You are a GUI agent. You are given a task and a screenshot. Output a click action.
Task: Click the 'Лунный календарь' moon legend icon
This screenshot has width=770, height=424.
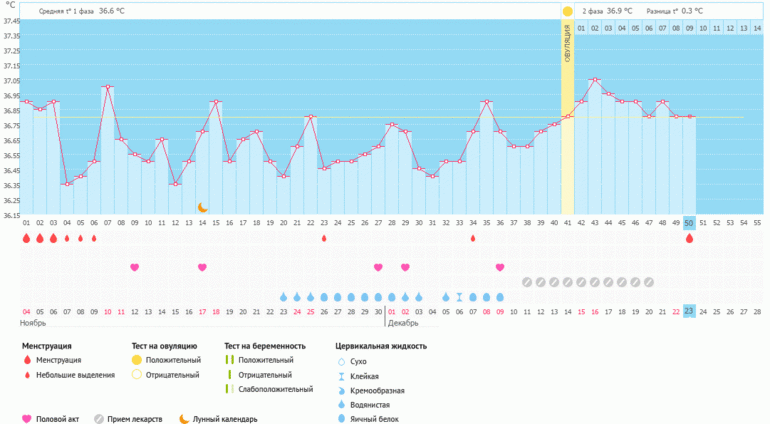click(x=184, y=419)
